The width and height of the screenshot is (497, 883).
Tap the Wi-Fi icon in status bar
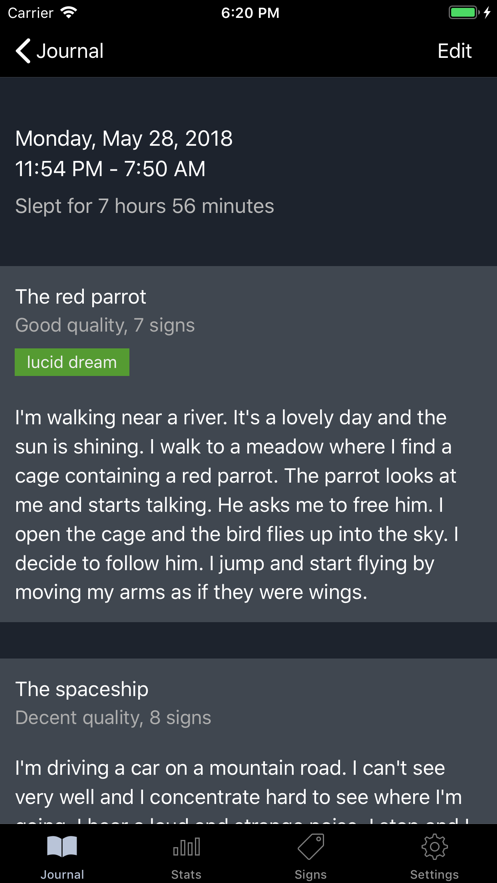tap(69, 12)
